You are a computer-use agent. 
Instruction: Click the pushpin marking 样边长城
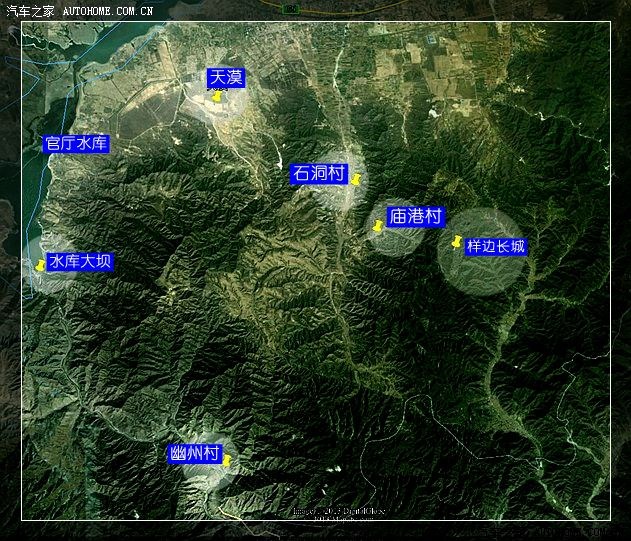(x=456, y=243)
